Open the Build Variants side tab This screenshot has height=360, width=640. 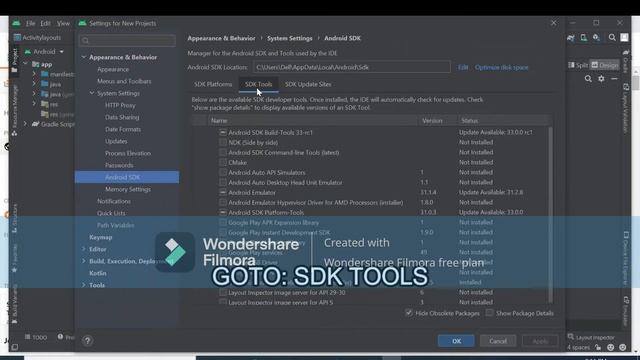[x=15, y=304]
